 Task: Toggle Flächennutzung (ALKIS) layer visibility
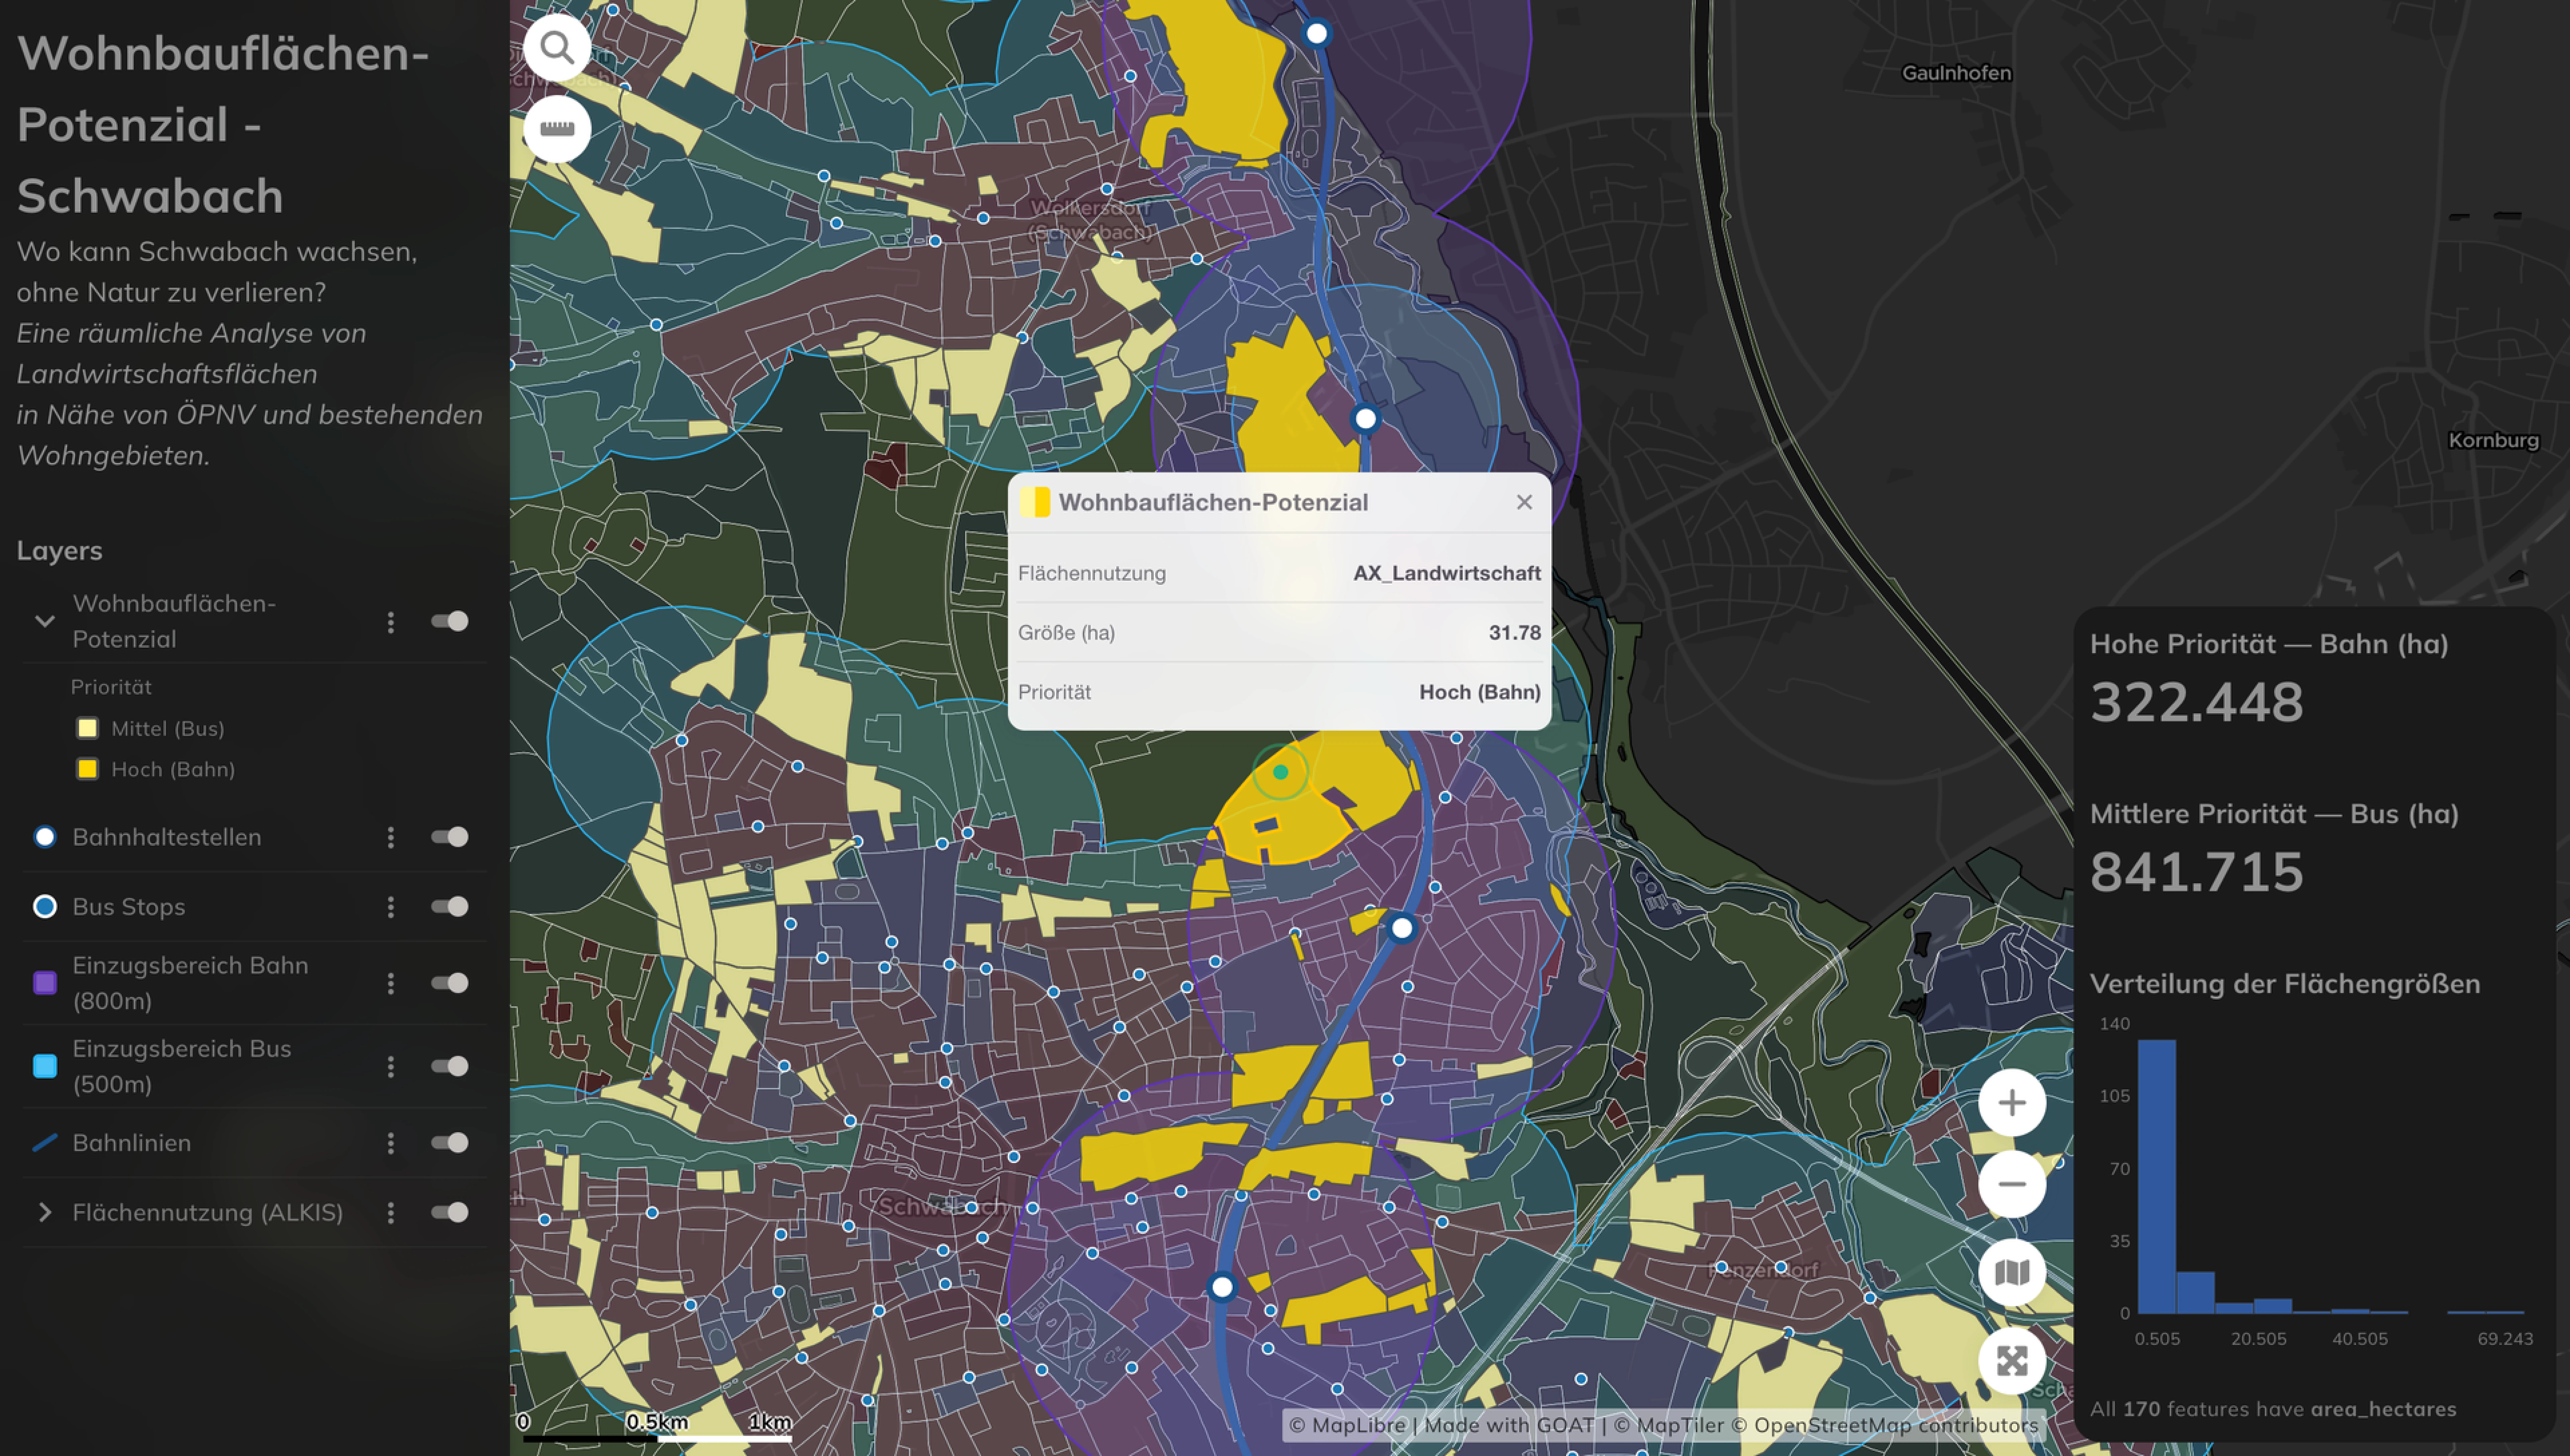click(450, 1213)
